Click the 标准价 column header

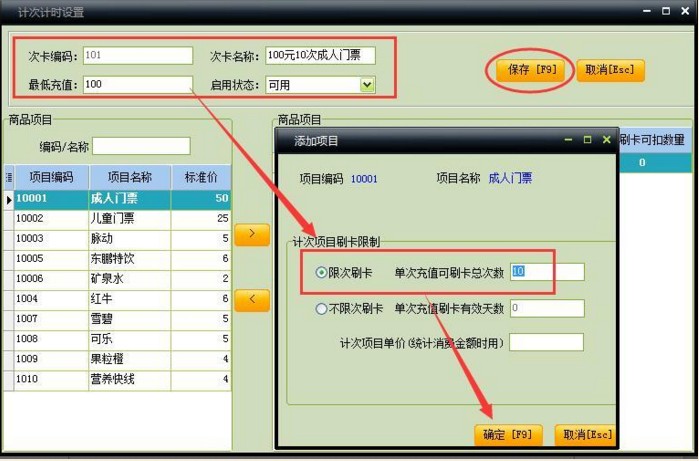(201, 177)
